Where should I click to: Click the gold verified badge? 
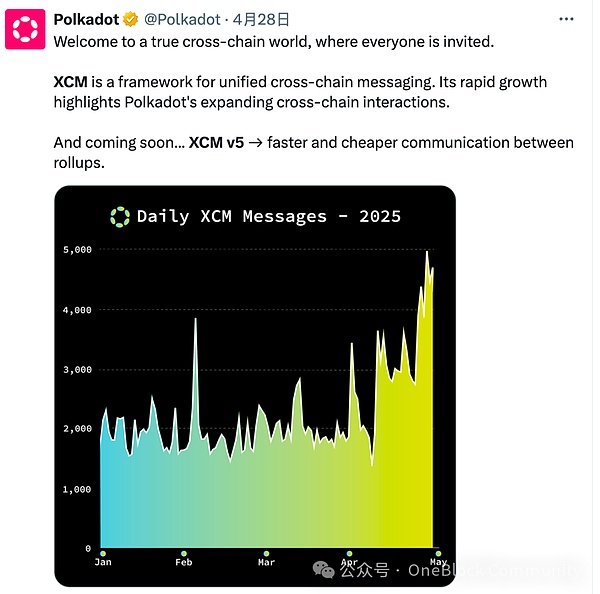(131, 19)
